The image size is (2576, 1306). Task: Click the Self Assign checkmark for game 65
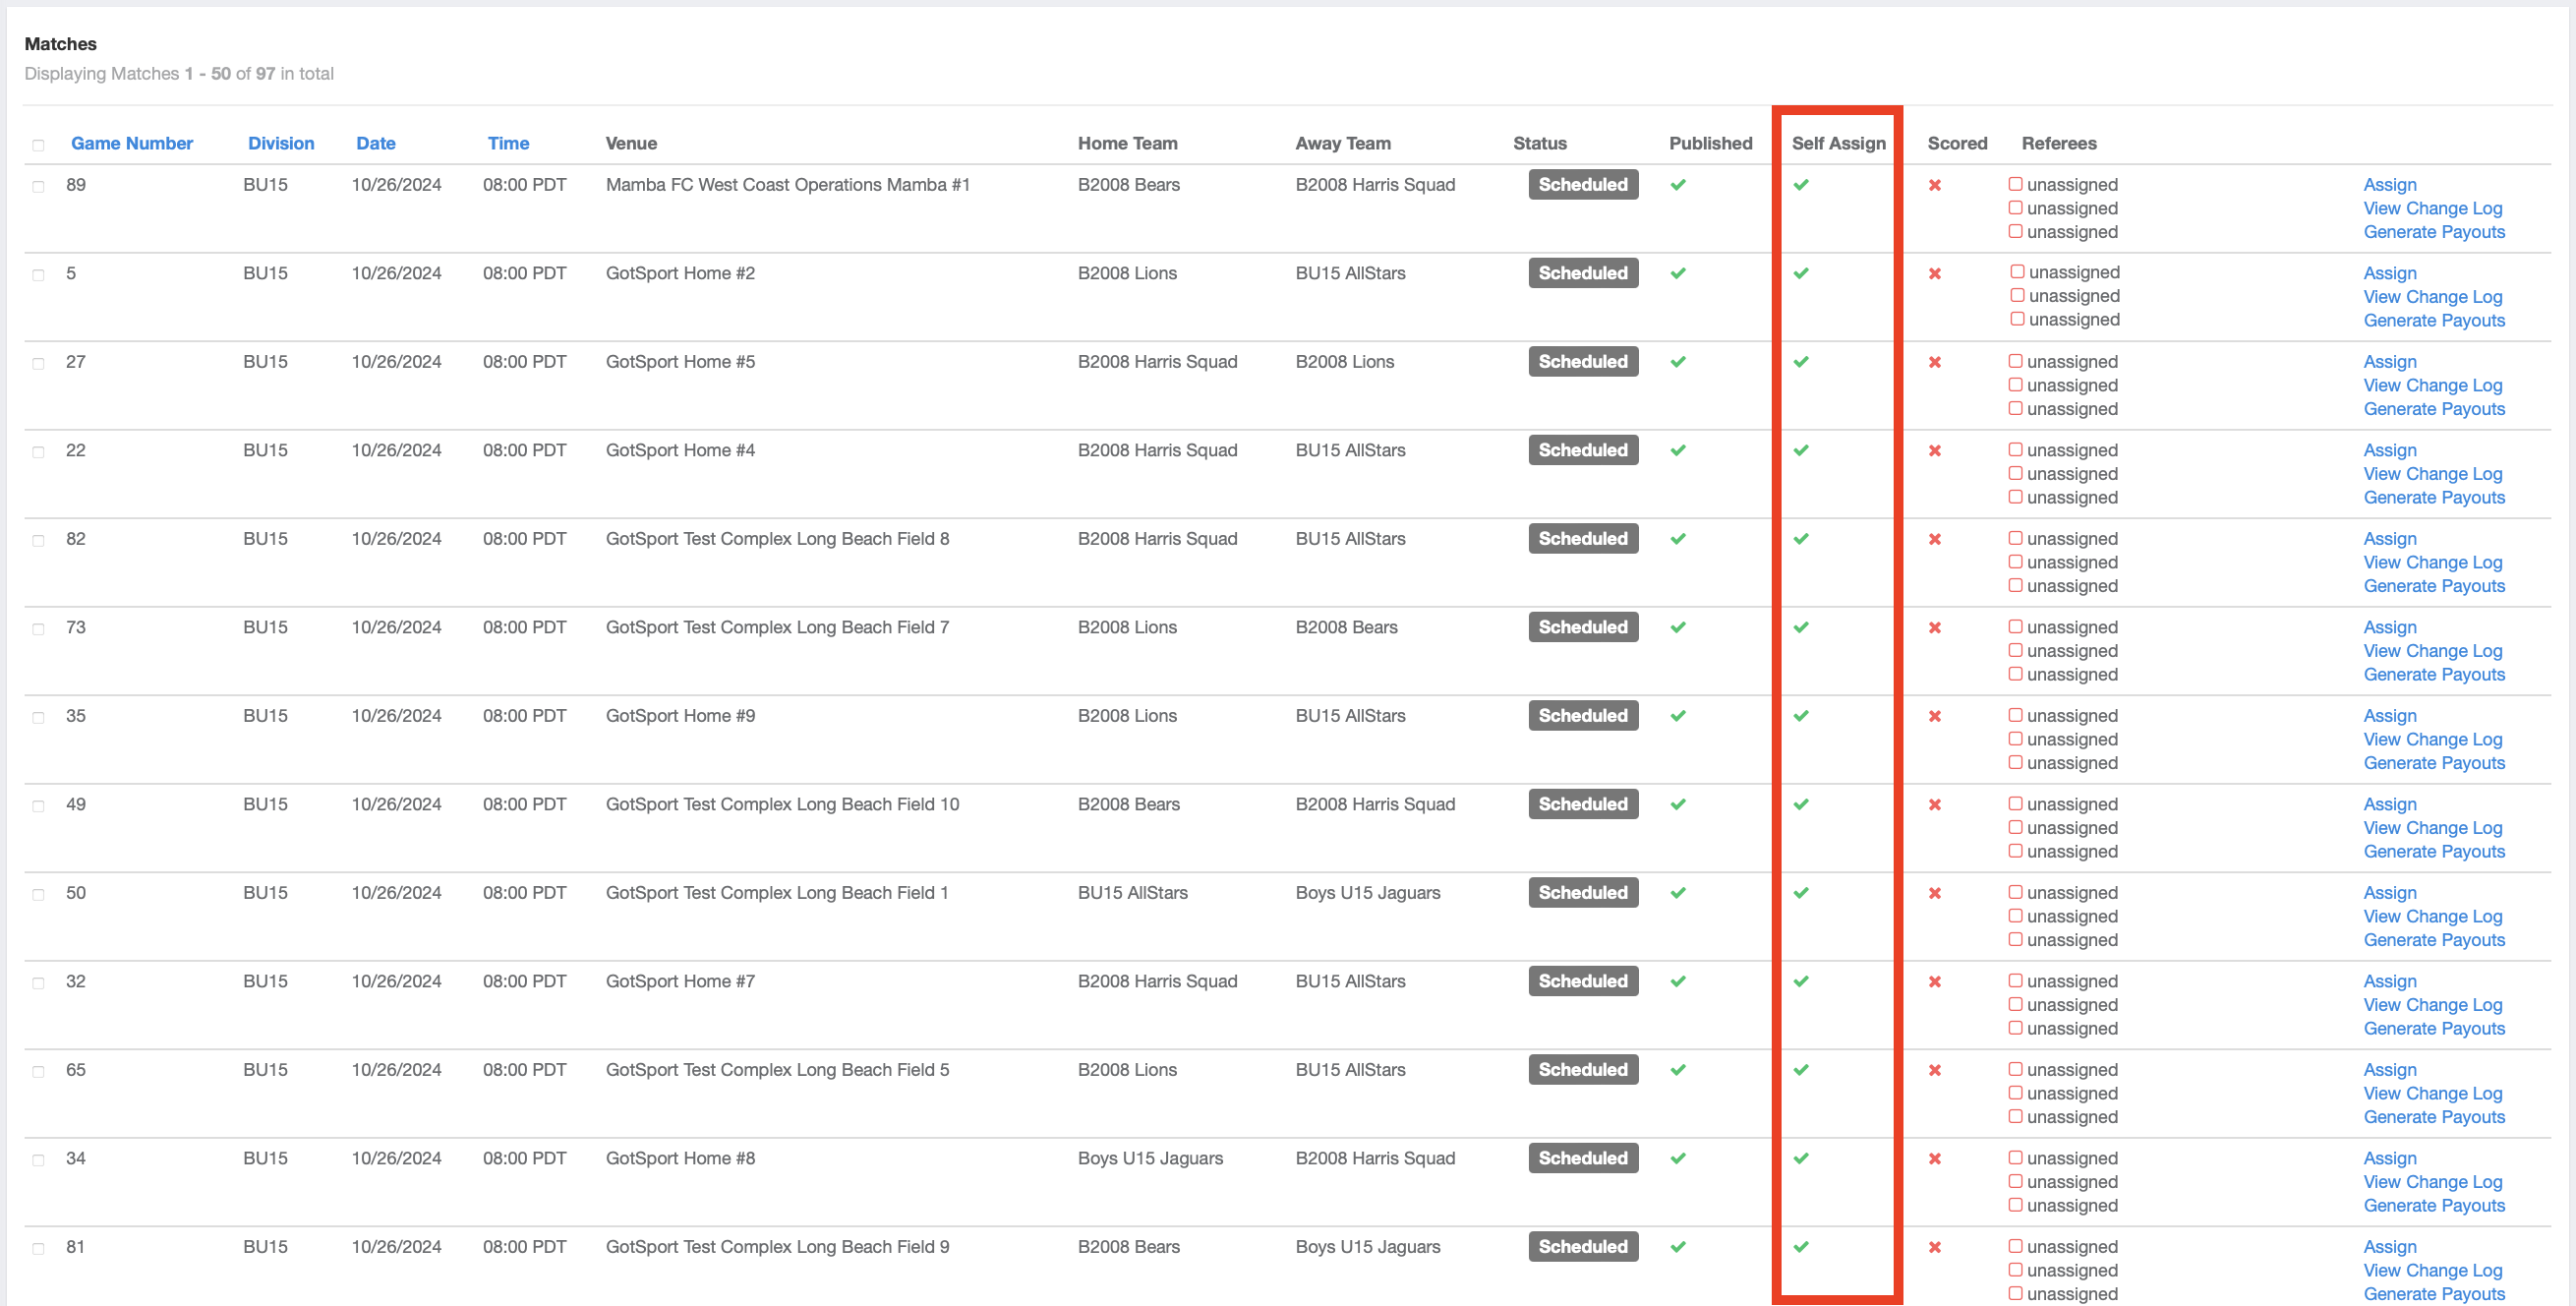pyautogui.click(x=1801, y=1070)
